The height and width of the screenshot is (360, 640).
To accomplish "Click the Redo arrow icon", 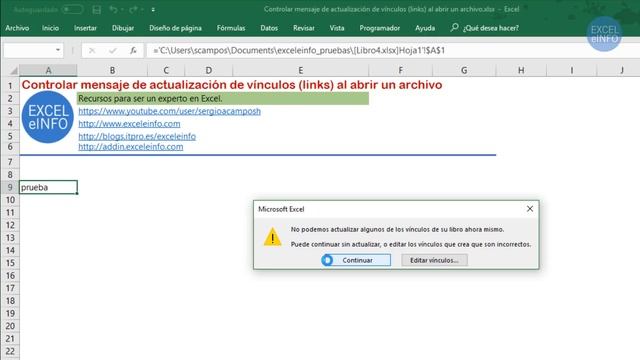I will [133, 9].
